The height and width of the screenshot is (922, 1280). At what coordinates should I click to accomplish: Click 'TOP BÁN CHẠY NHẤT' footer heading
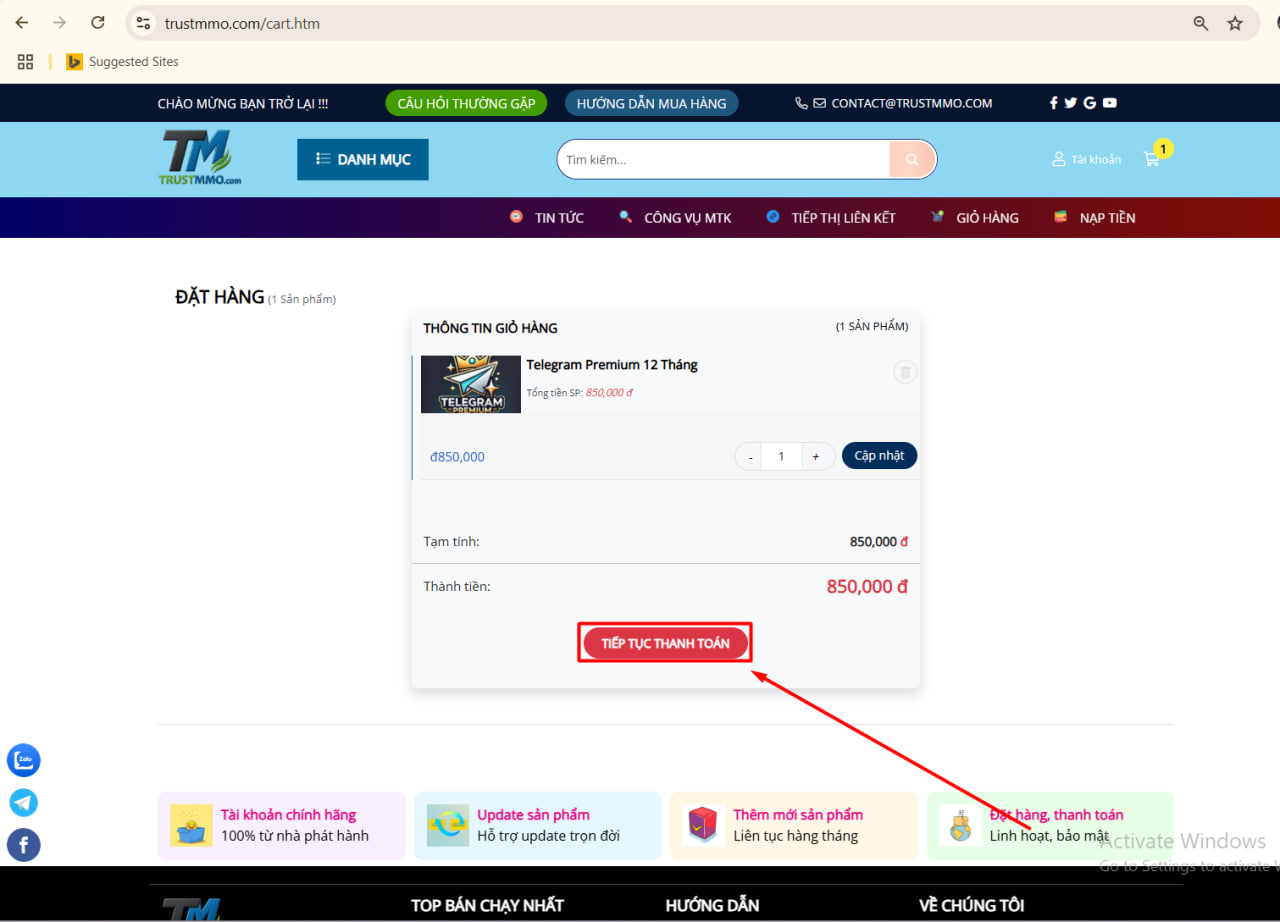[x=487, y=906]
